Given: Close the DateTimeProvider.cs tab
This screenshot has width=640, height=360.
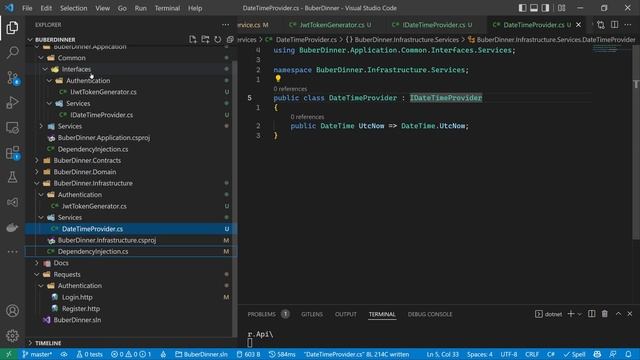Looking at the screenshot, I should [578, 25].
